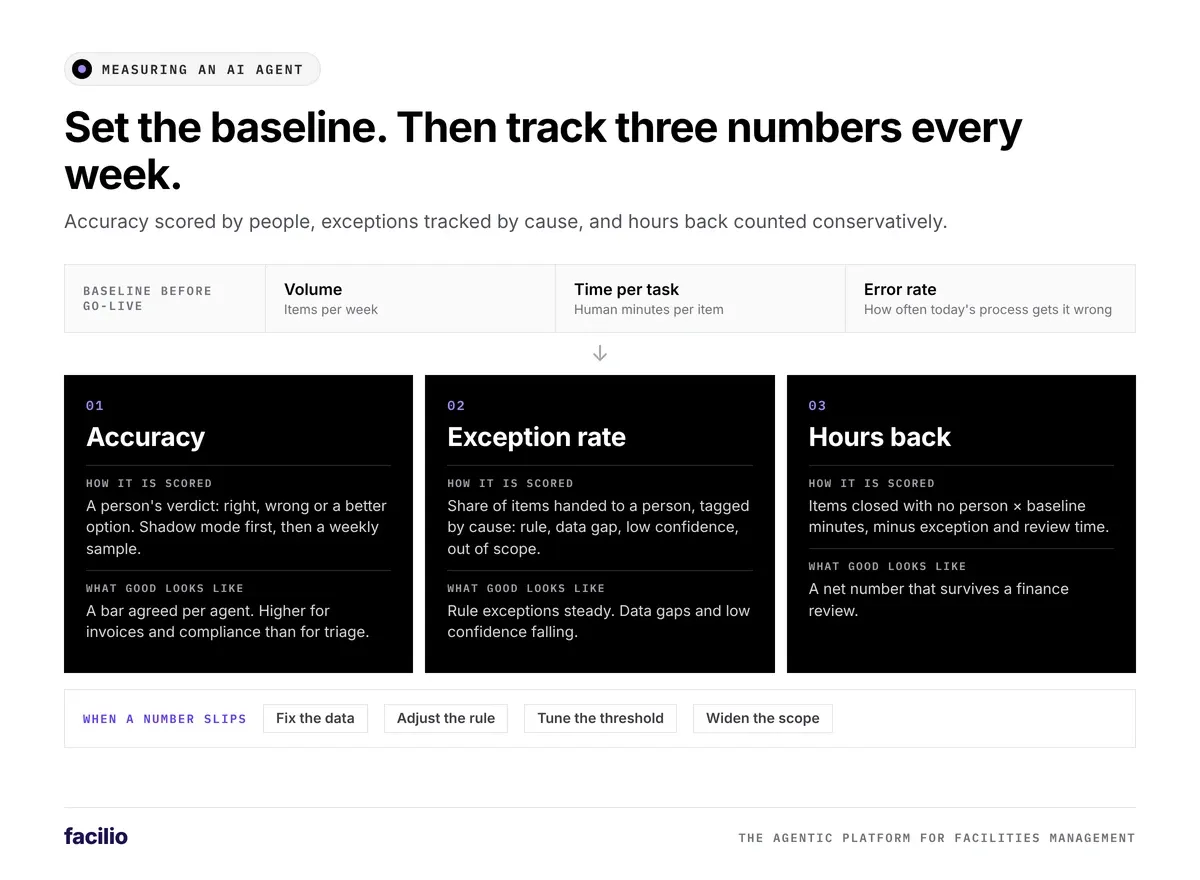This screenshot has height=880, width=1200.
Task: Click text Items per week
Action: coord(331,310)
